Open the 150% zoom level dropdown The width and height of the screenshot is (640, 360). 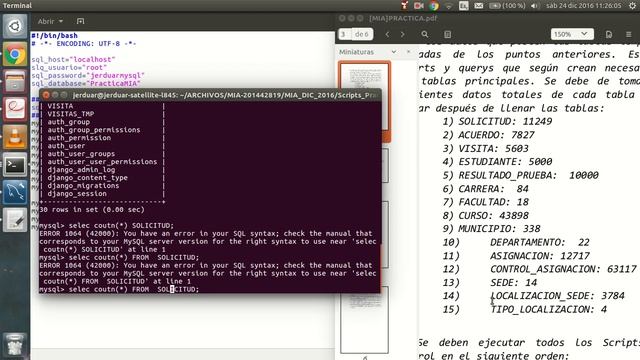(572, 34)
